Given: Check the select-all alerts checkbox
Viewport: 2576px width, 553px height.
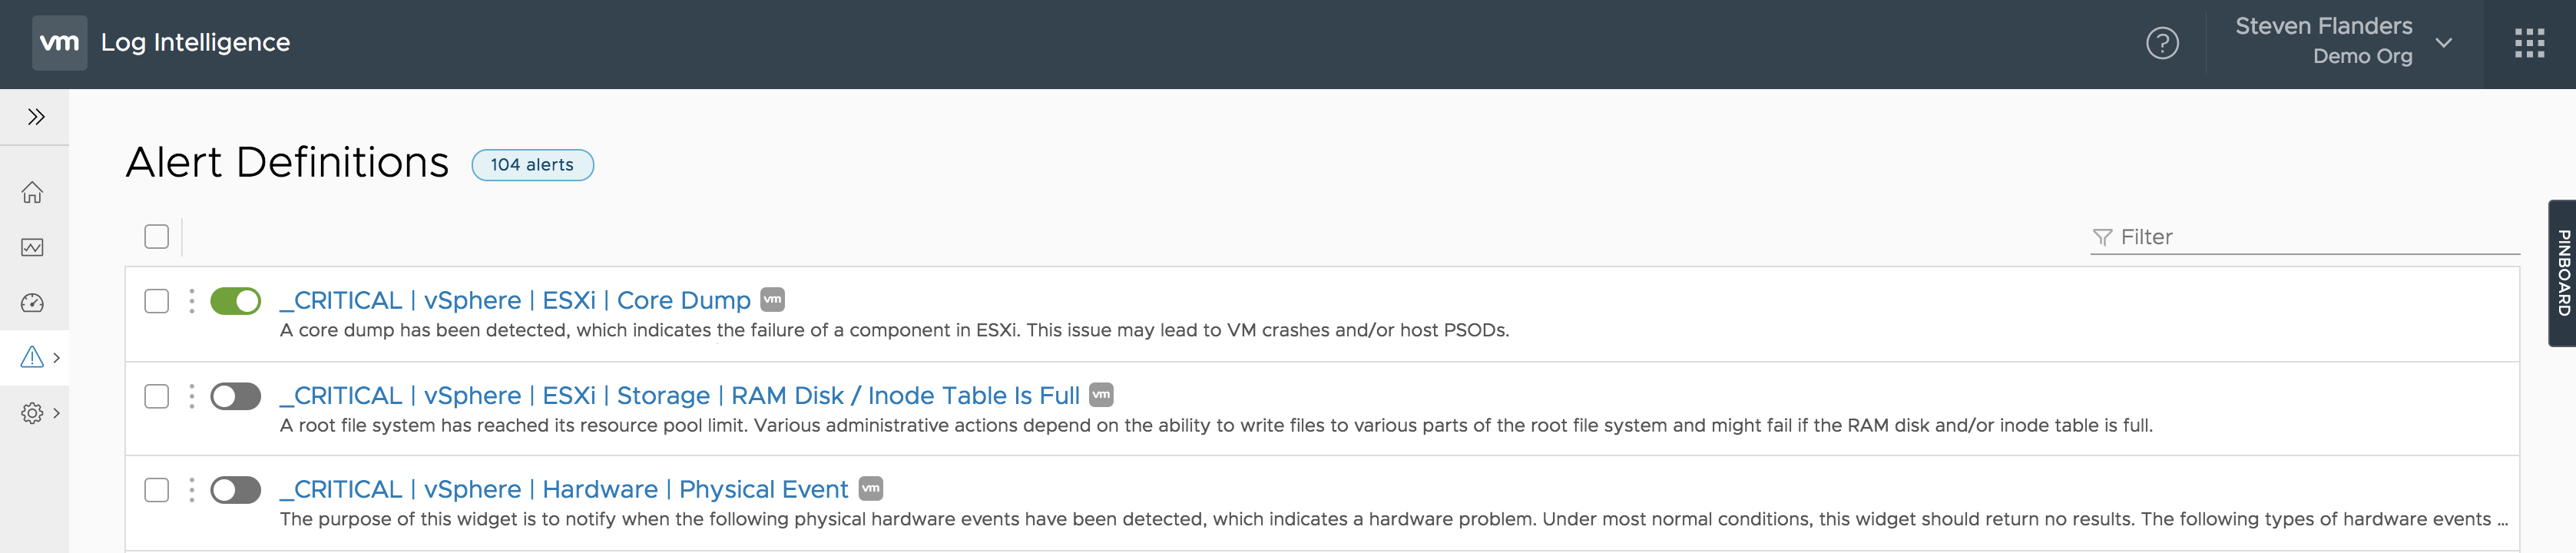Looking at the screenshot, I should [x=157, y=237].
